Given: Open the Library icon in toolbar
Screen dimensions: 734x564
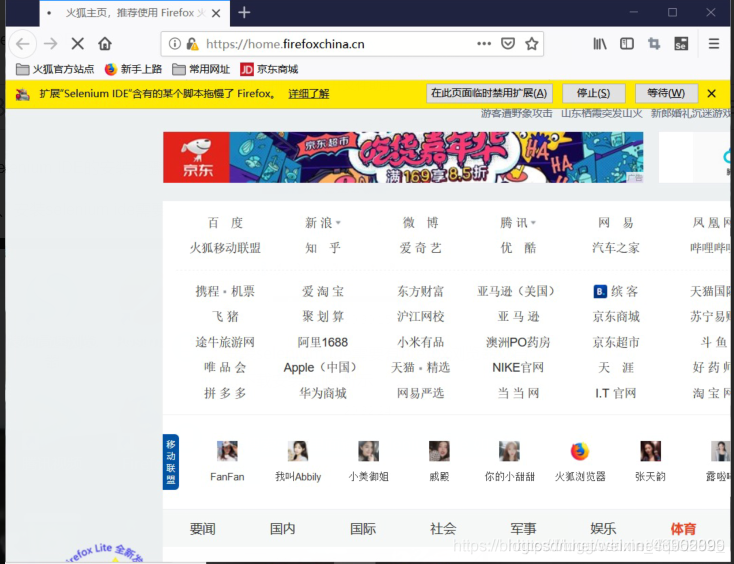Looking at the screenshot, I should coord(600,44).
